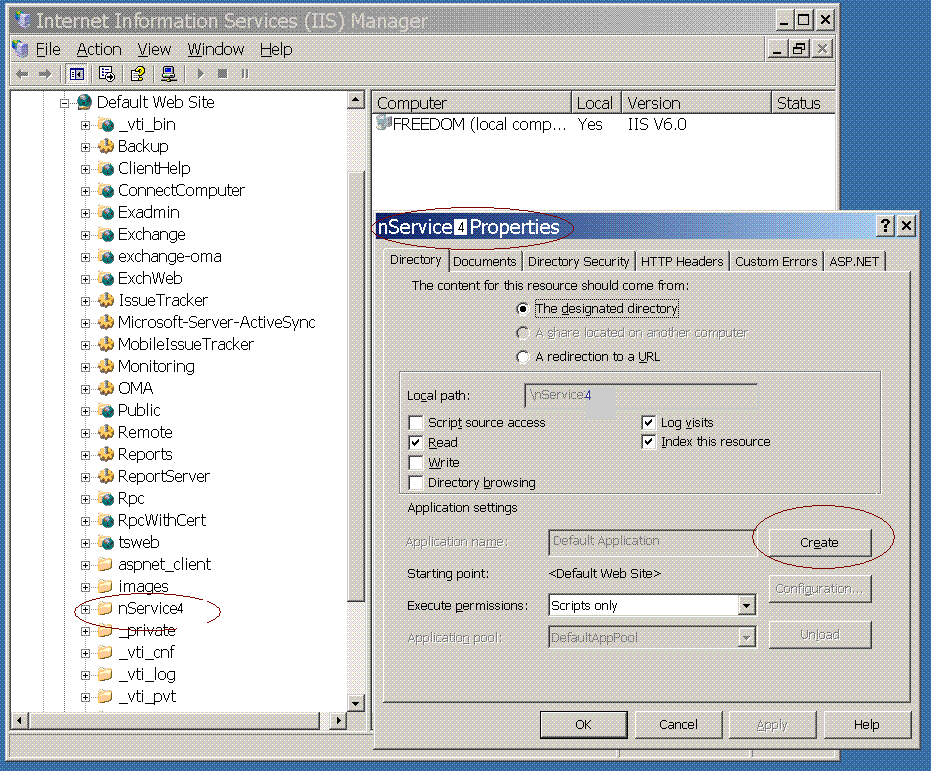Open the View menu
Screen dimensions: 931x771
tap(154, 49)
